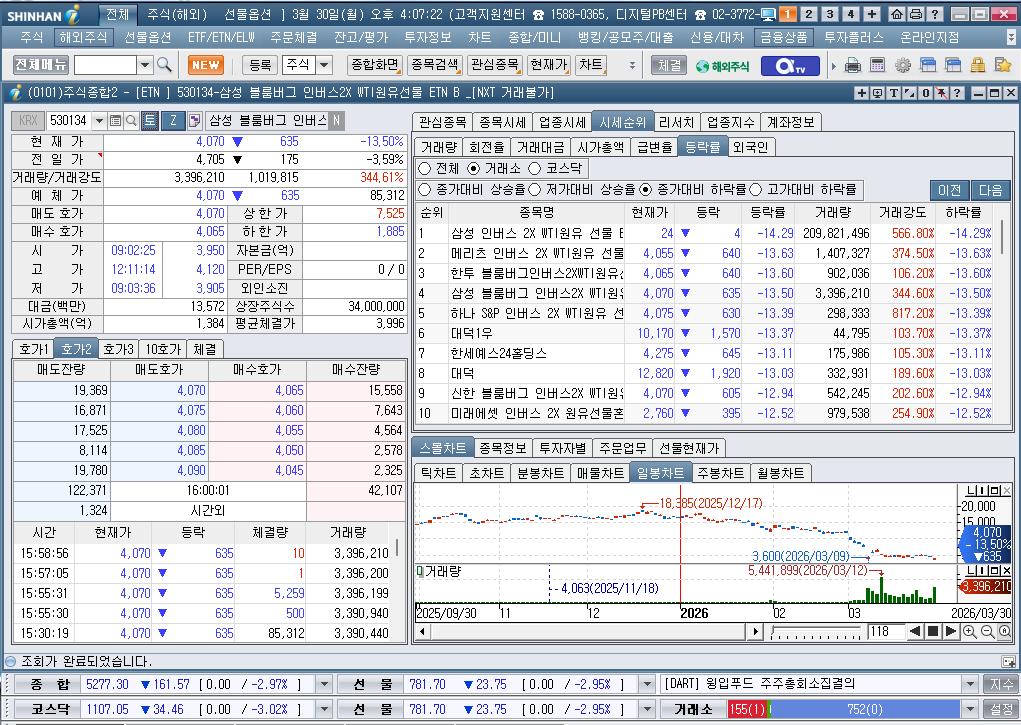
Task: Click the chart stop square button
Action: [933, 631]
